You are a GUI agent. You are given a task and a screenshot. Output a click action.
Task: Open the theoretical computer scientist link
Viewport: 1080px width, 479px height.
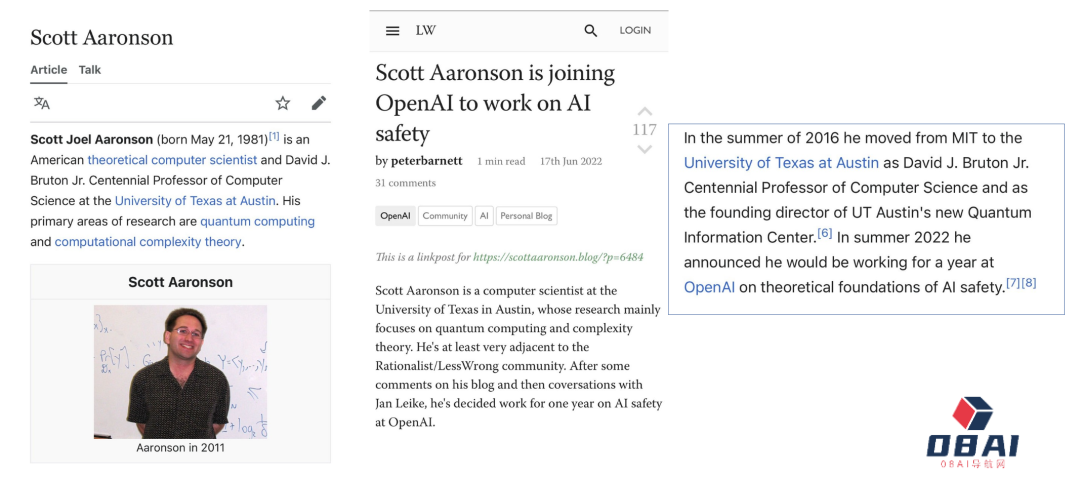[172, 160]
